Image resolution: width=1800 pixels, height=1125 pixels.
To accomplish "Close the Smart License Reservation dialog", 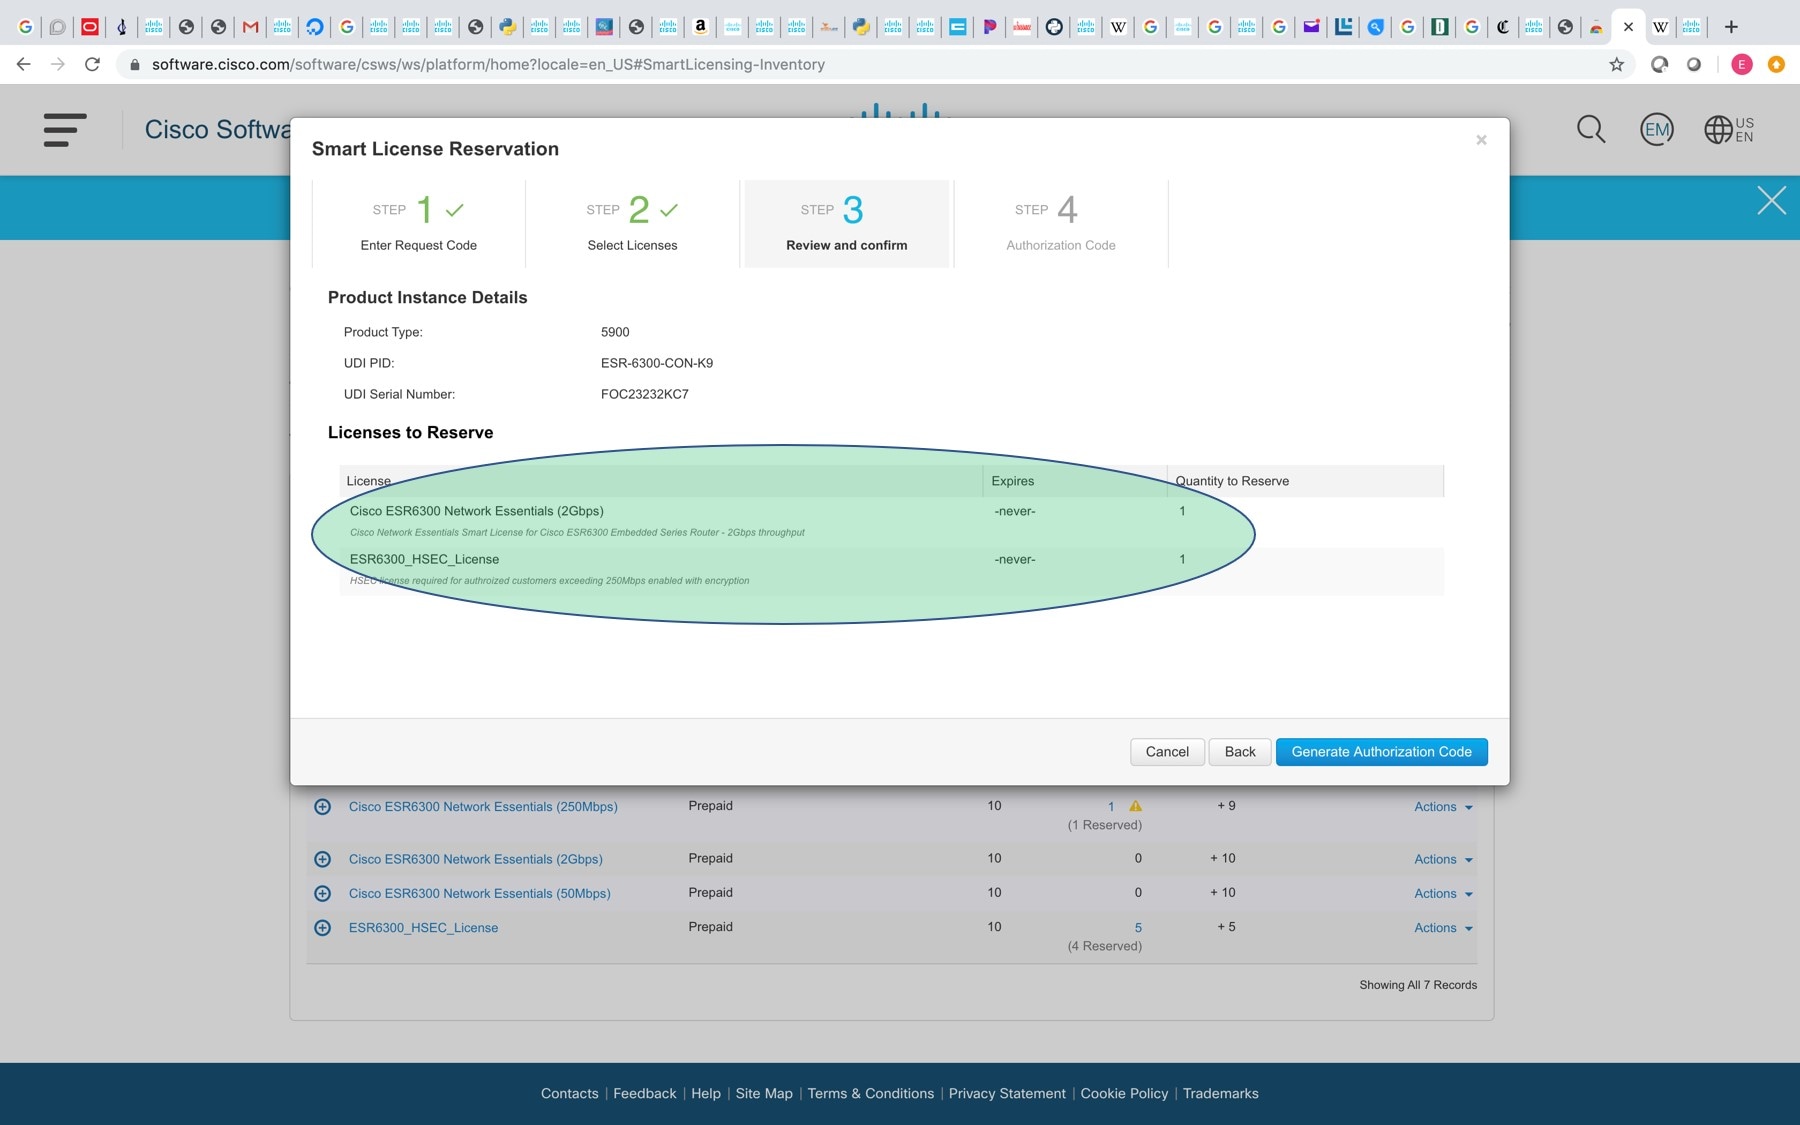I will tap(1481, 140).
